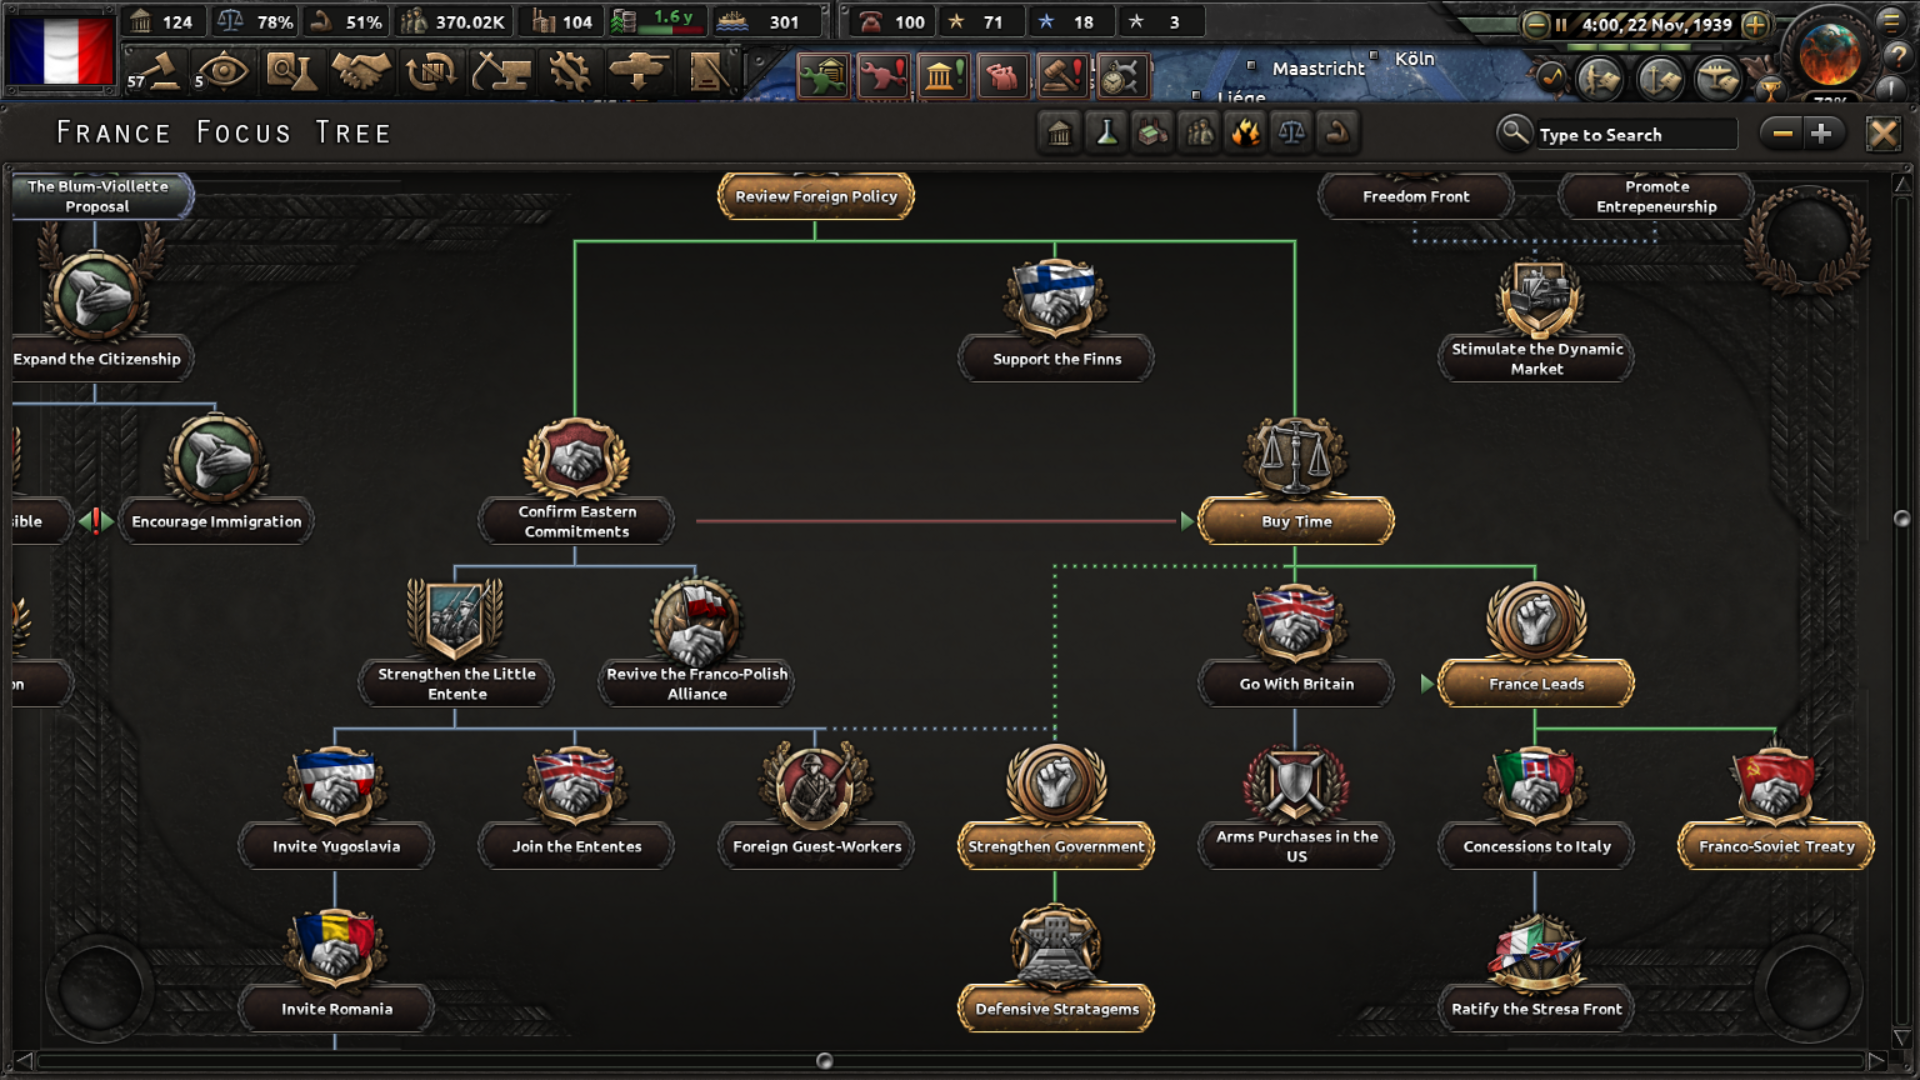
Task: Toggle the flame war focus filter
Action: (x=1245, y=133)
